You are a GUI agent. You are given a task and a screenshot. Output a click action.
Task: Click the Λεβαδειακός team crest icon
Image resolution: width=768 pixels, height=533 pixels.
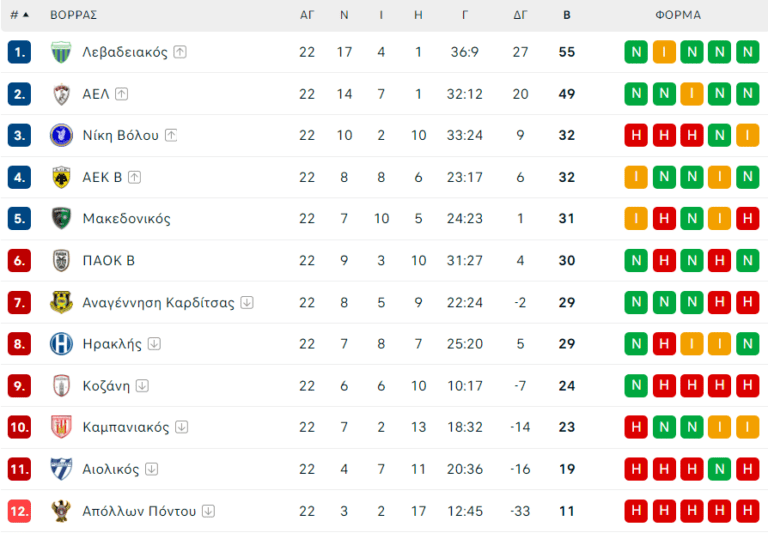click(62, 52)
